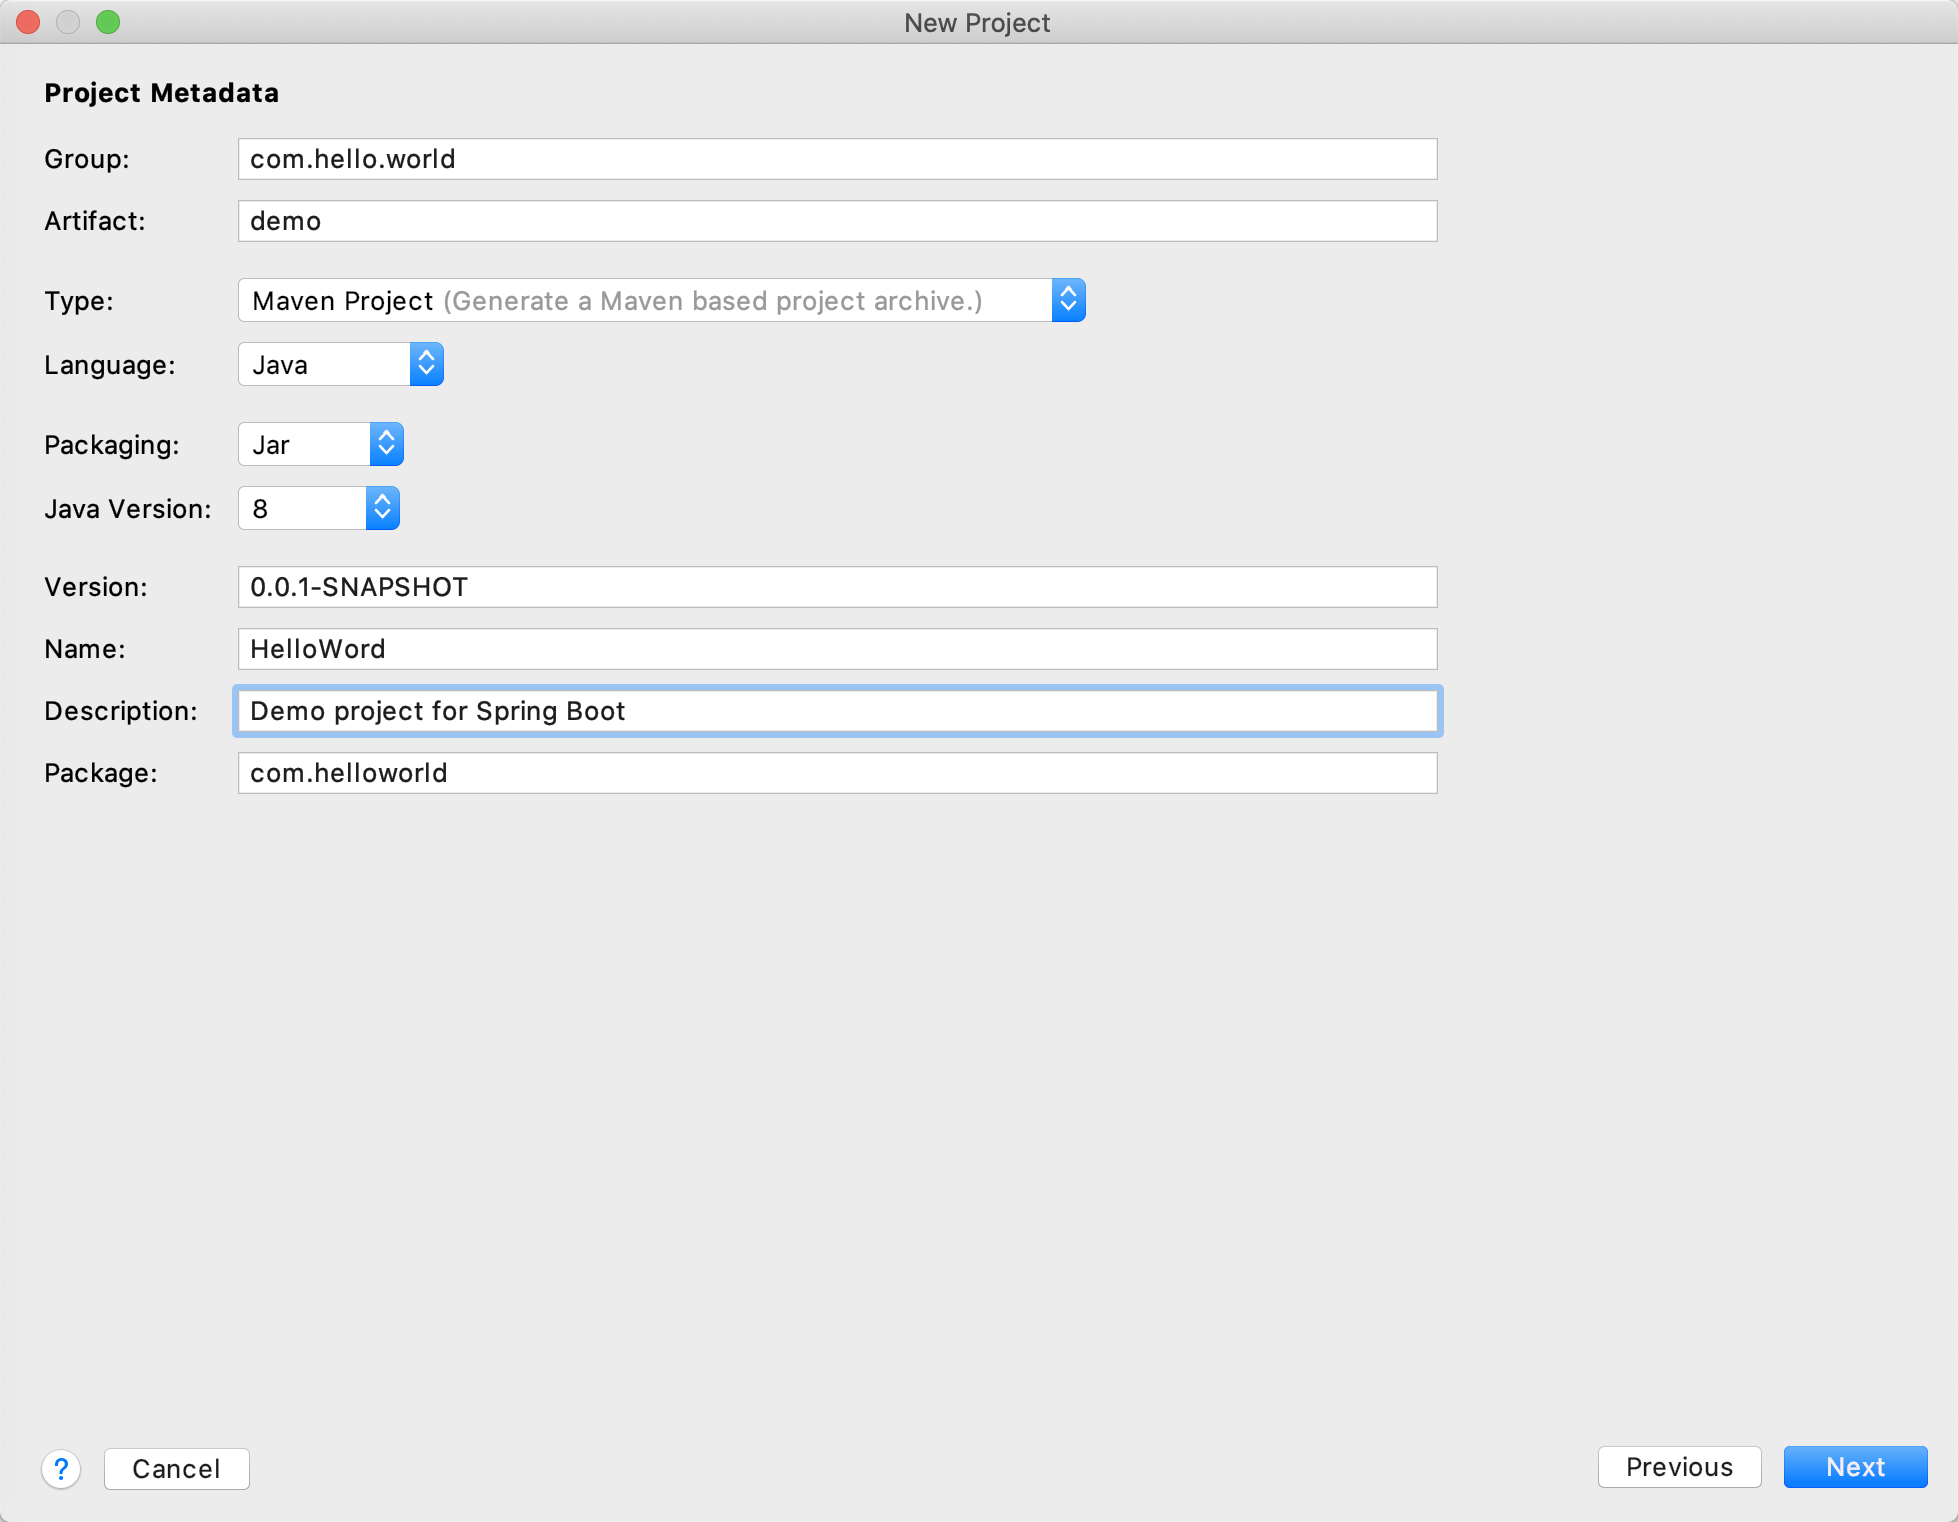
Task: Close the New Project window
Action: click(28, 22)
